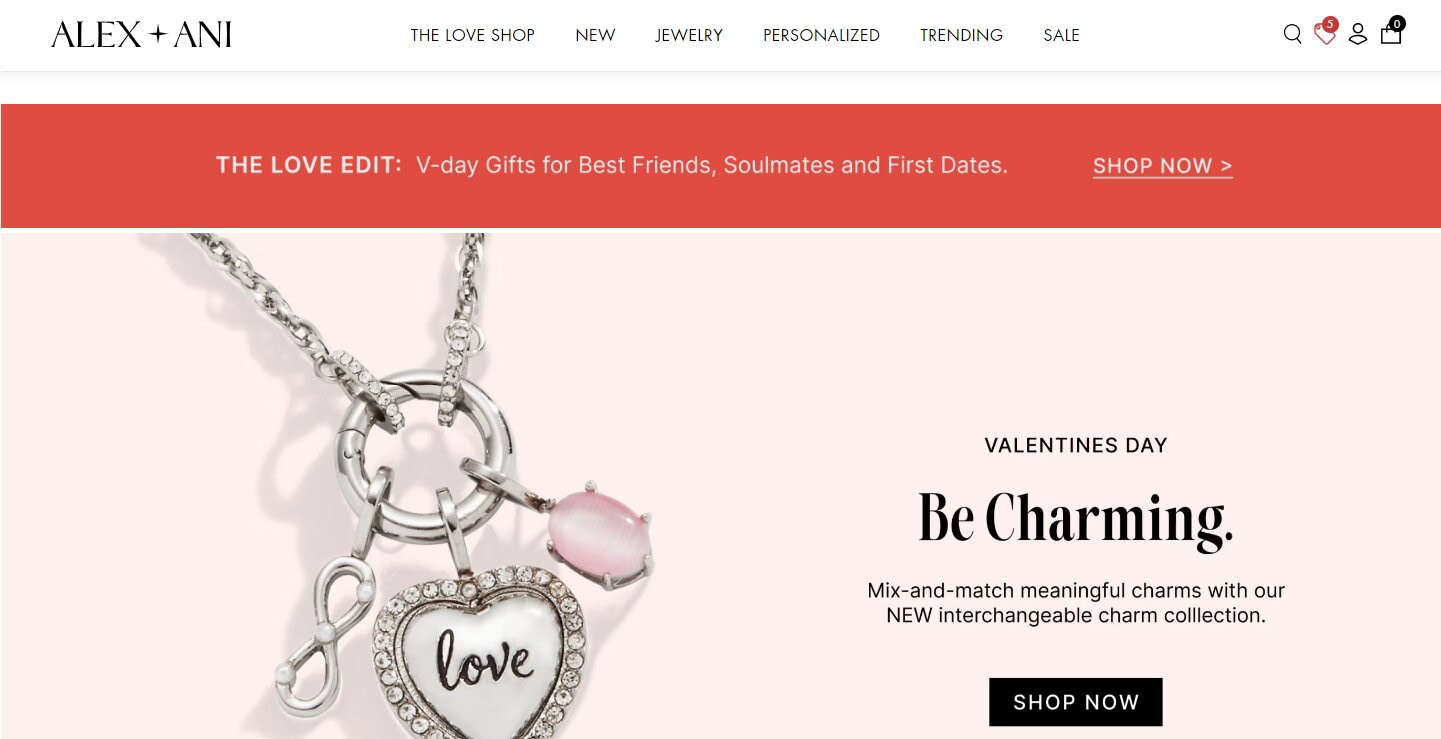This screenshot has height=739, width=1441.
Task: Click the black Shop Now button
Action: 1075,702
